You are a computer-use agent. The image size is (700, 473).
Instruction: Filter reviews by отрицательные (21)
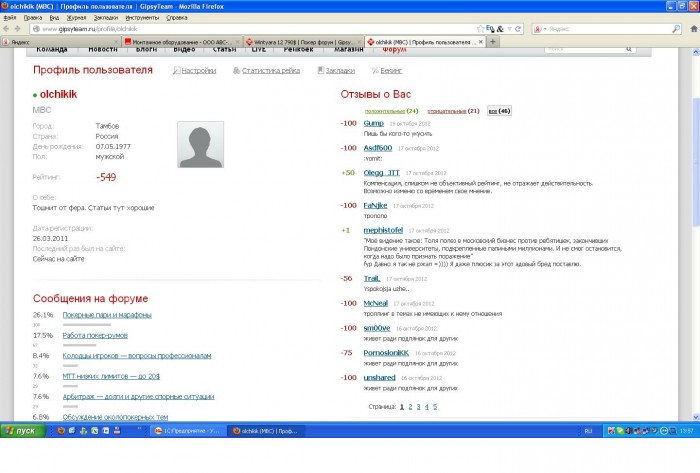[453, 111]
